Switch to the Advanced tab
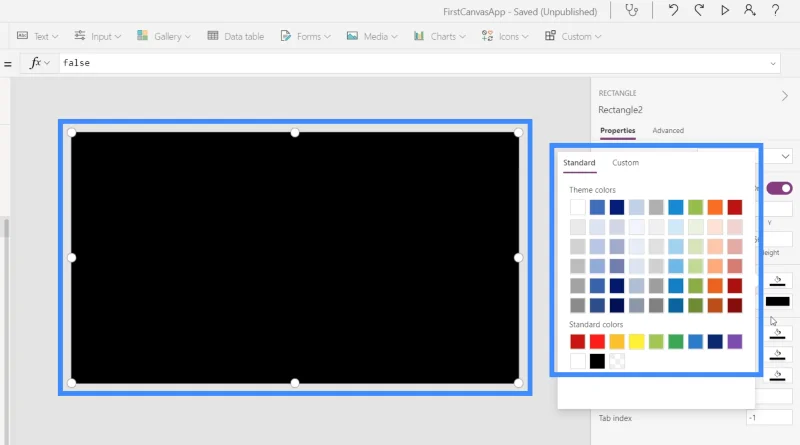The width and height of the screenshot is (800, 445). (668, 131)
